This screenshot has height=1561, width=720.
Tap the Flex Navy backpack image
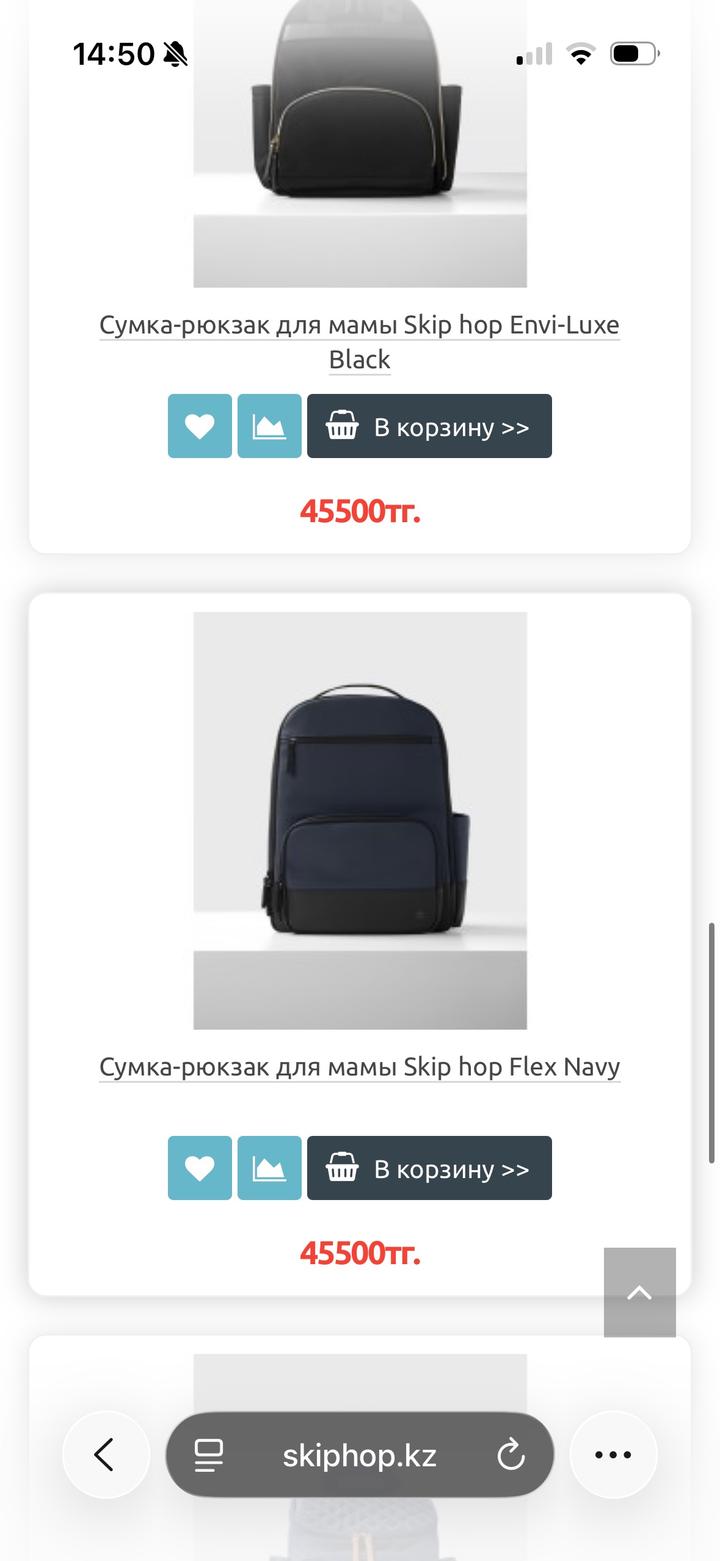(360, 820)
